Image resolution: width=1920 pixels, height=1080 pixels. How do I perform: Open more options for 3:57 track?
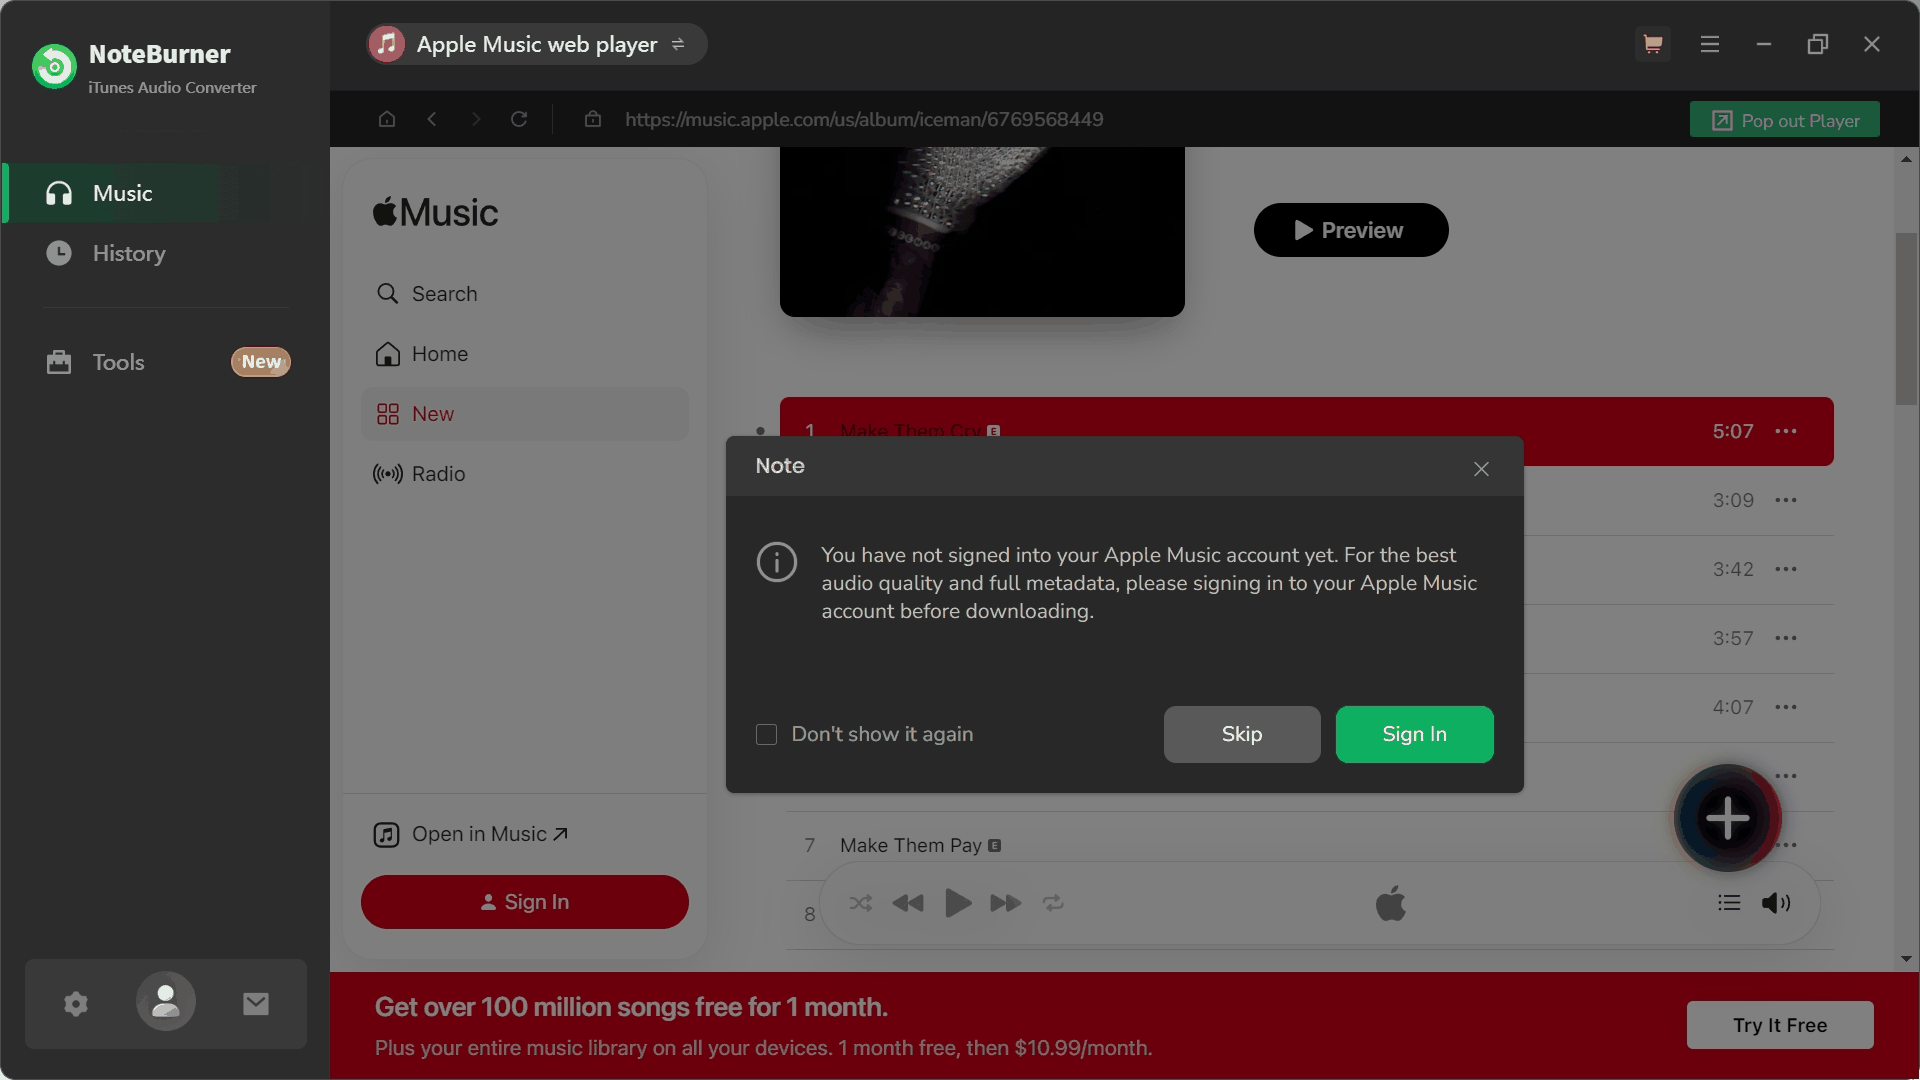tap(1786, 638)
